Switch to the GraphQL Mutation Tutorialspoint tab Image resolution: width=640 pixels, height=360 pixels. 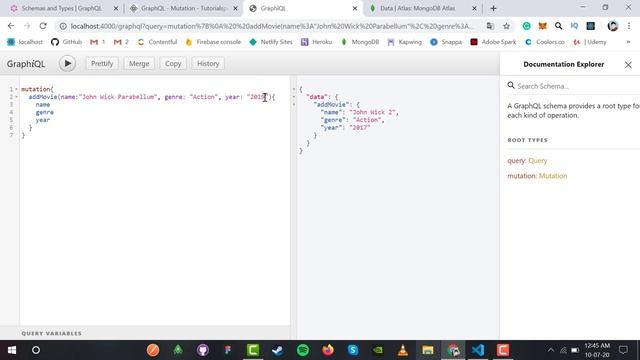pyautogui.click(x=184, y=8)
